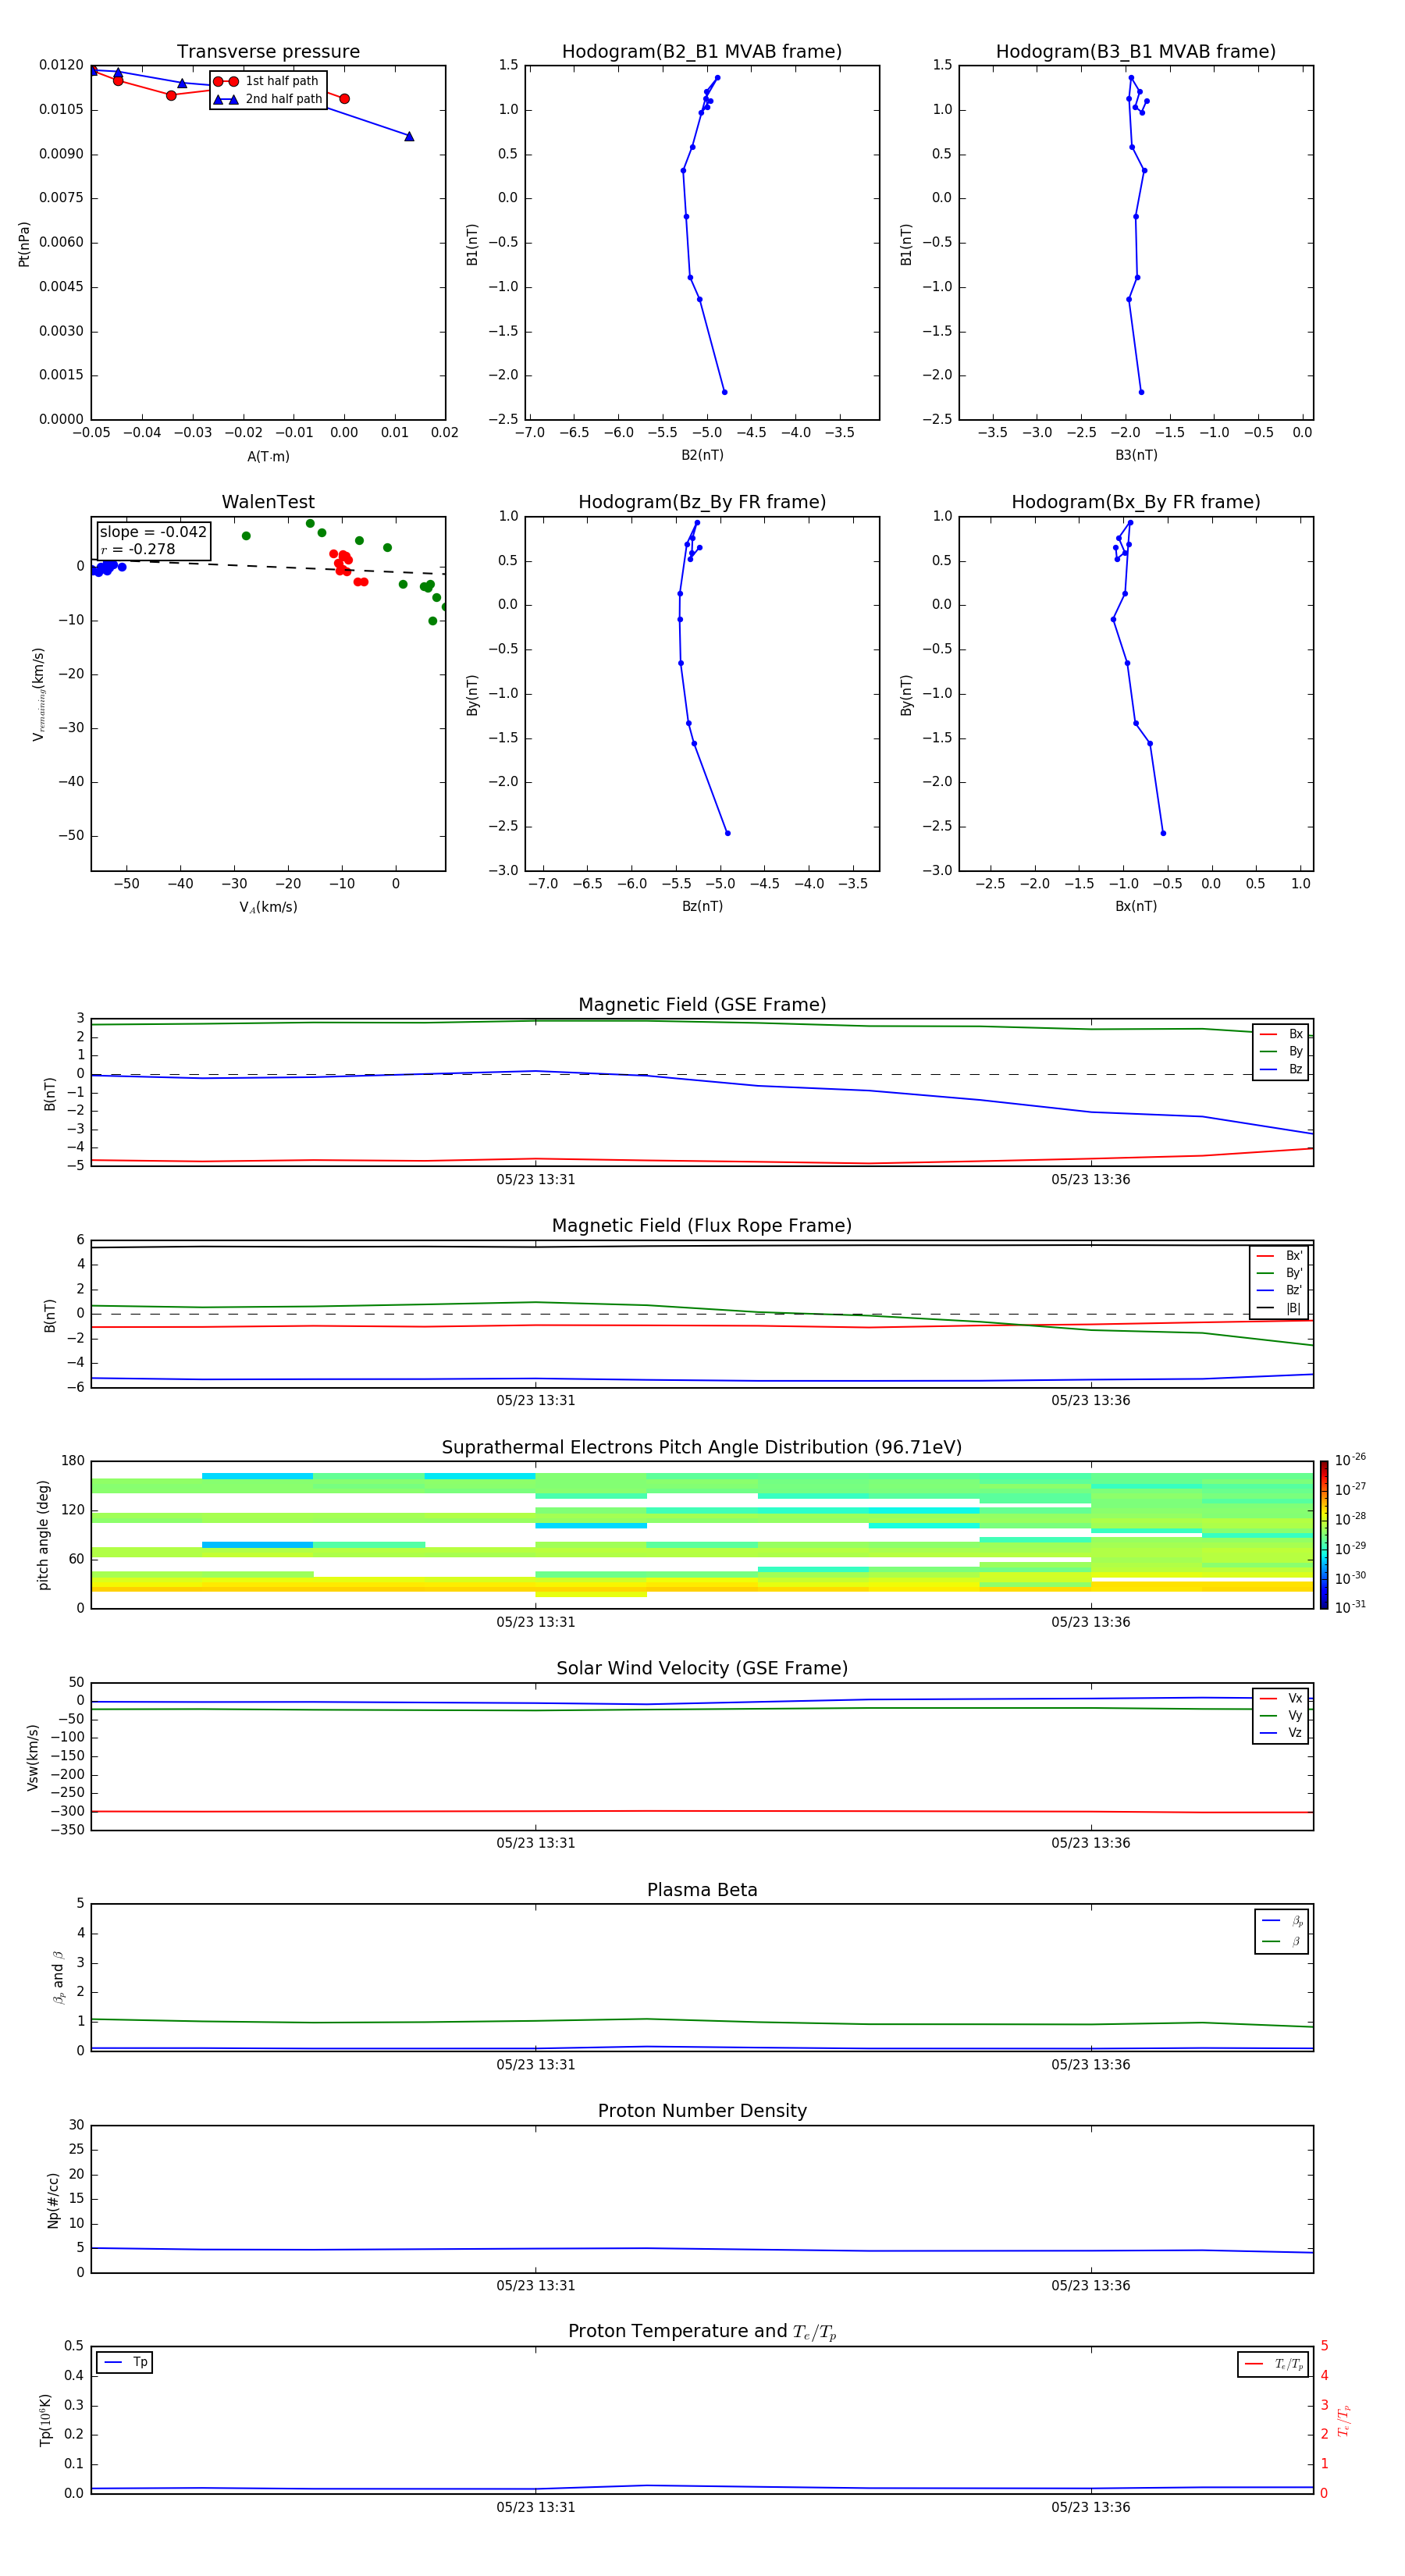
Task: Click the 'slope = -0.042' annotation
Action: point(153,532)
